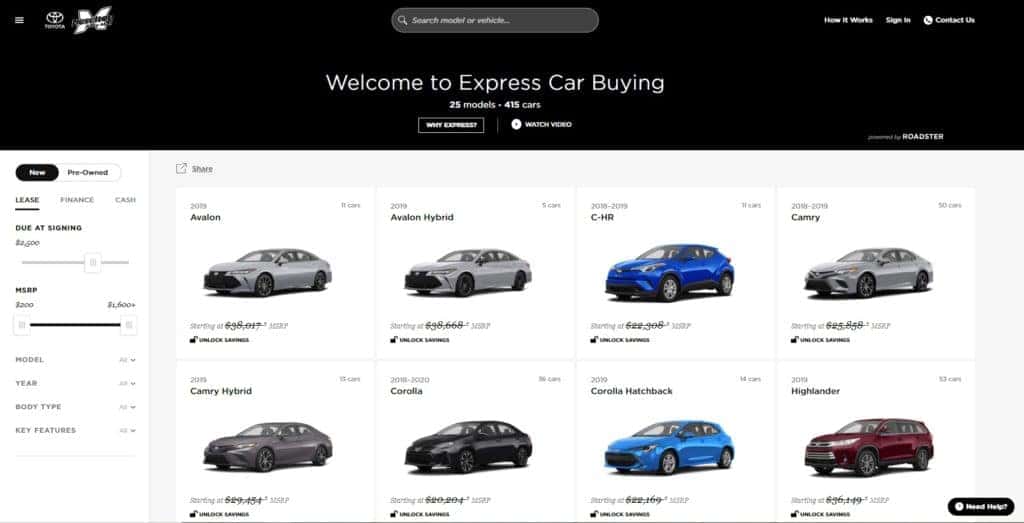The image size is (1024, 523).
Task: Select the Cash tab
Action: pyautogui.click(x=125, y=200)
